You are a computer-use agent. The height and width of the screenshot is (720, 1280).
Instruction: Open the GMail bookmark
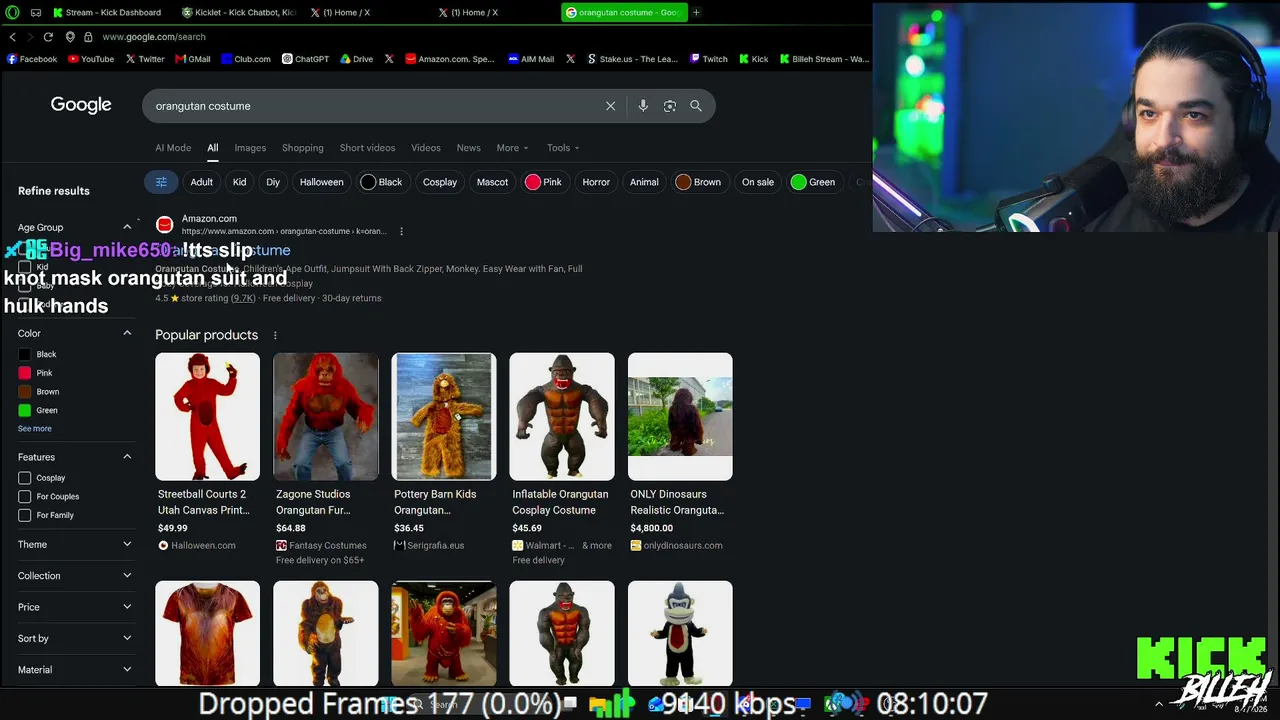coord(193,59)
